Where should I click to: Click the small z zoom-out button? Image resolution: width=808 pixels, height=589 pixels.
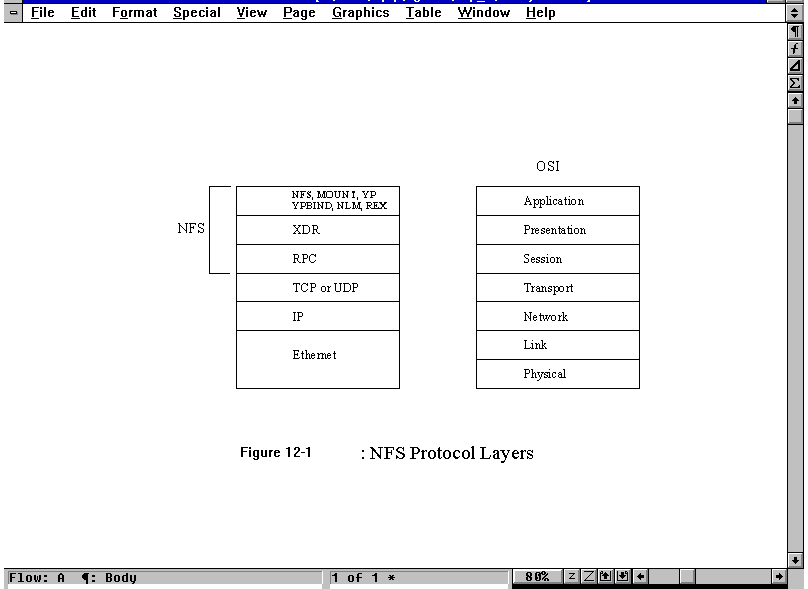click(572, 577)
